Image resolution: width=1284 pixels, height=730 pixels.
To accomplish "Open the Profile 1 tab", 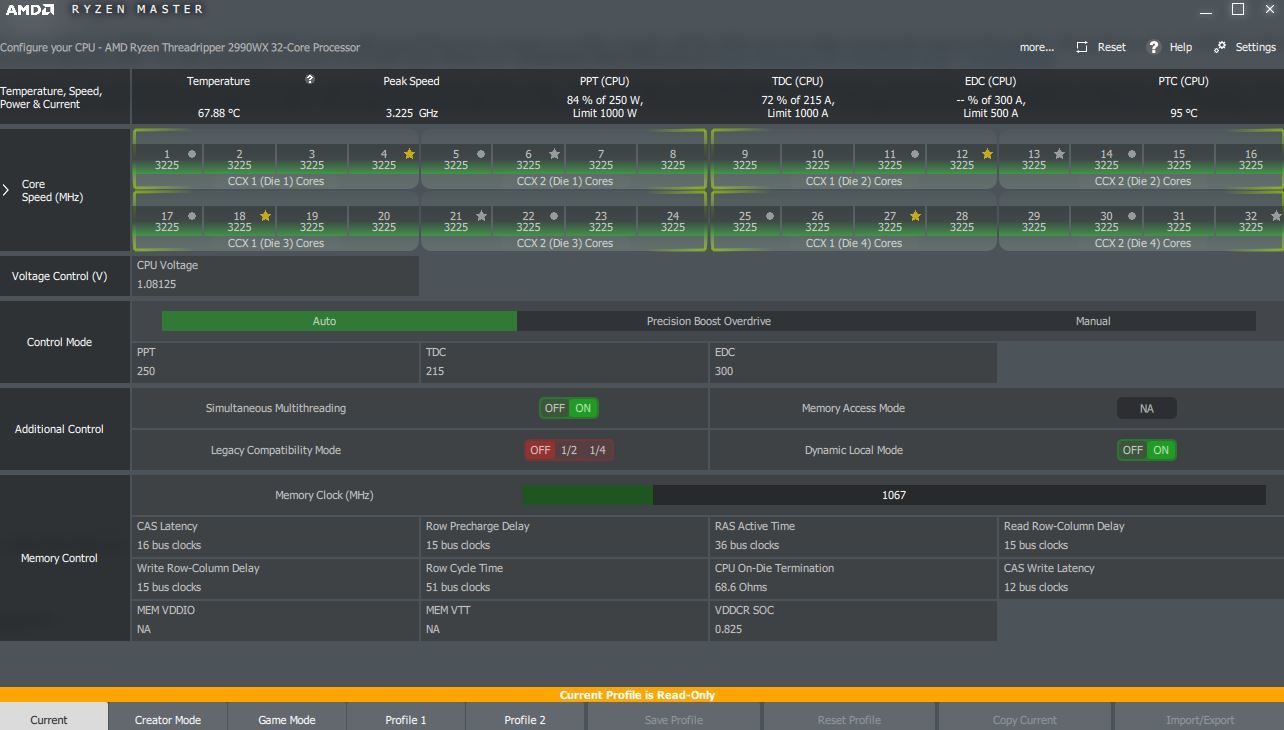I will pos(406,719).
